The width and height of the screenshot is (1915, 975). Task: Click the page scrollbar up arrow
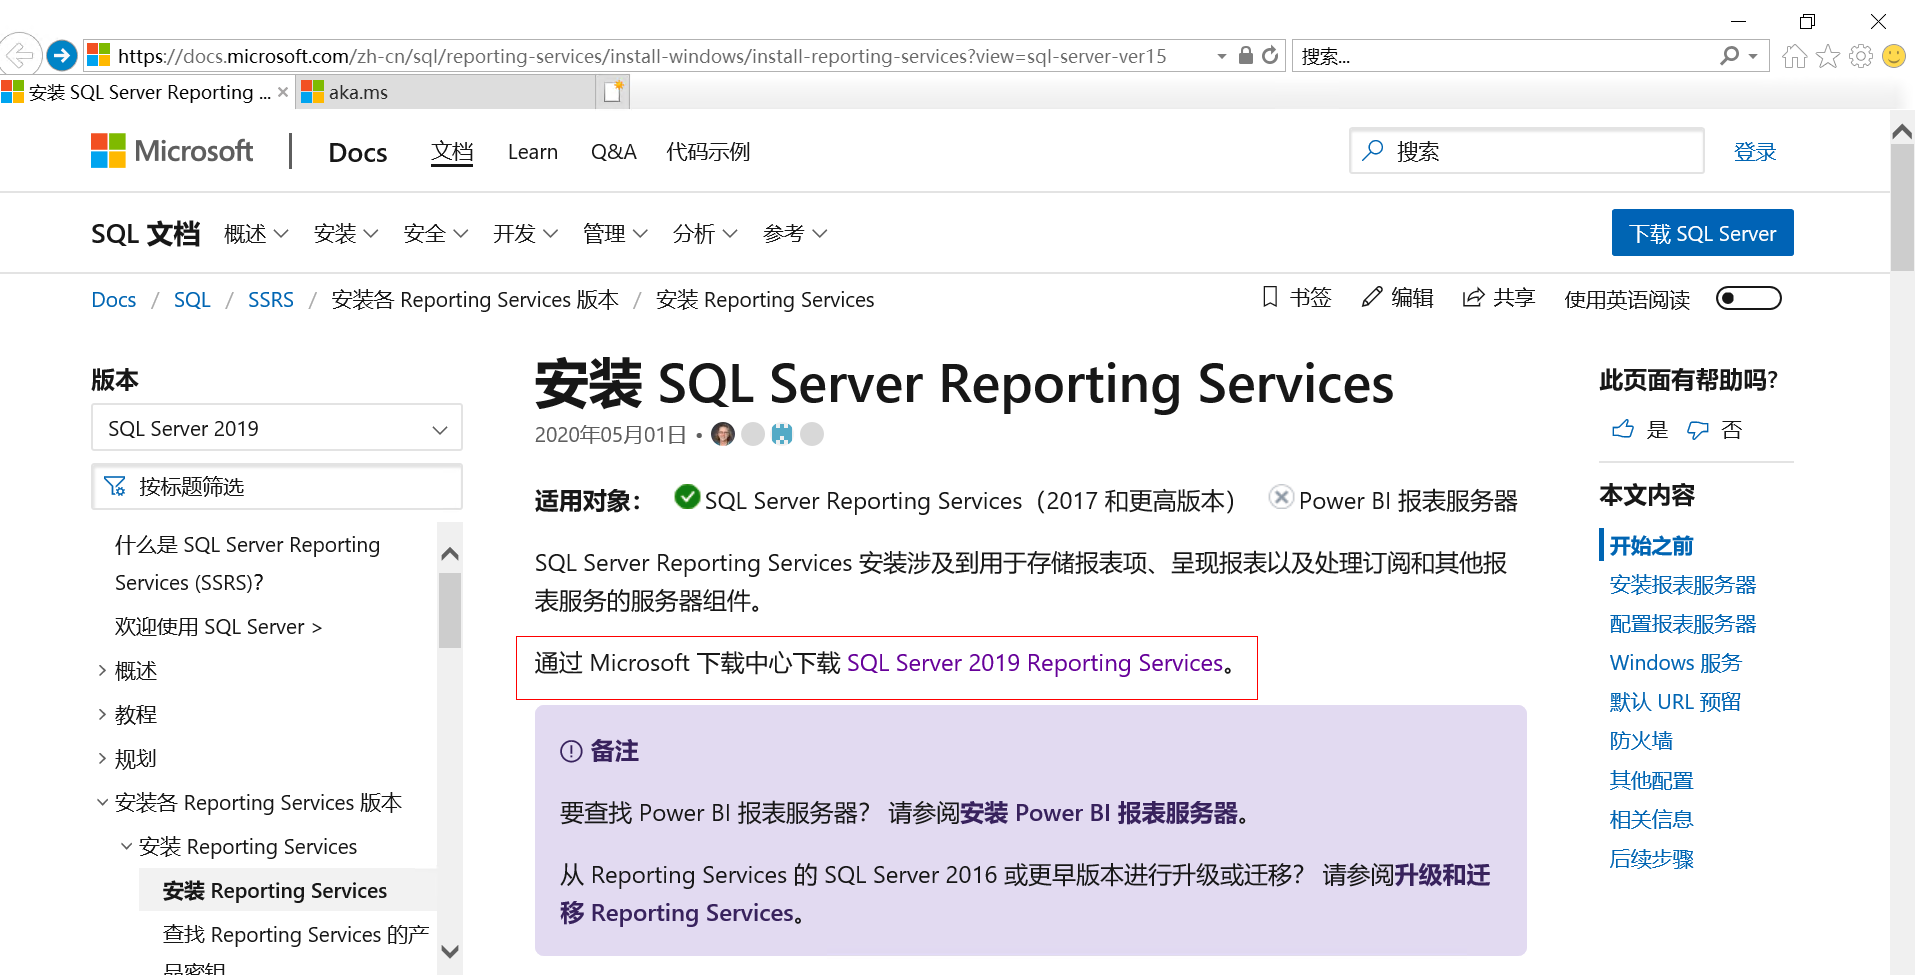(1902, 131)
